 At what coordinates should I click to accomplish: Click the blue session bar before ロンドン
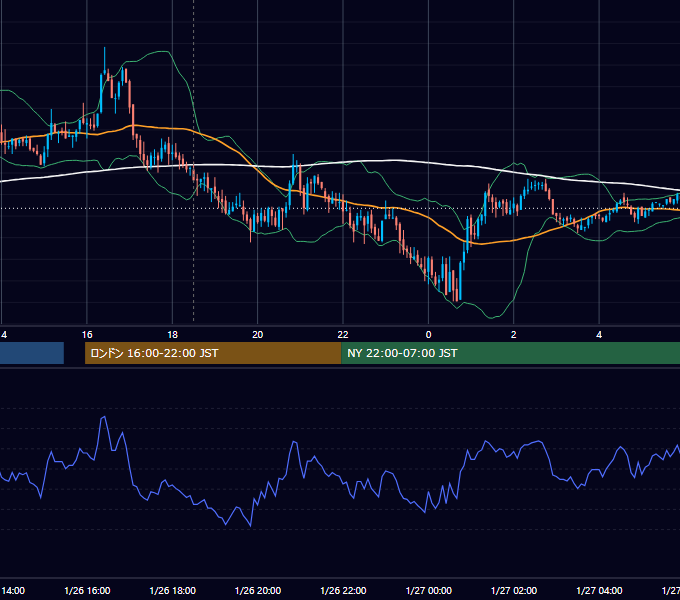[32, 353]
